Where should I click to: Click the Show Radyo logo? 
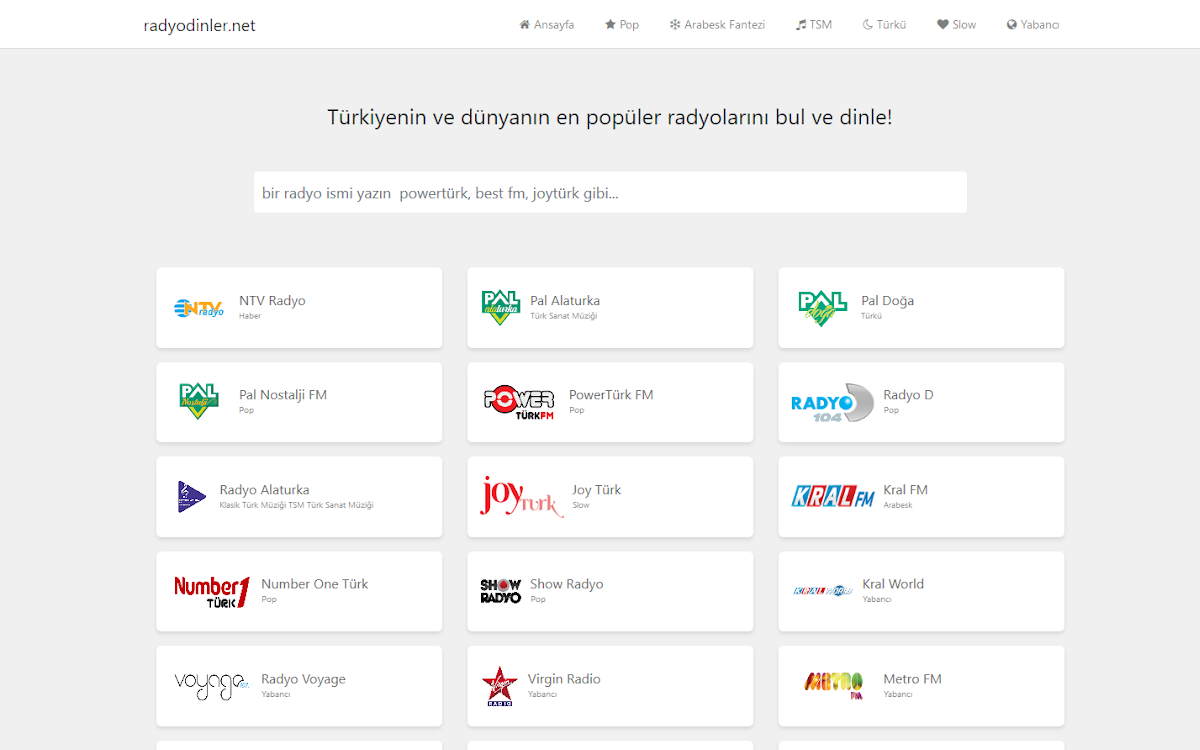(501, 591)
